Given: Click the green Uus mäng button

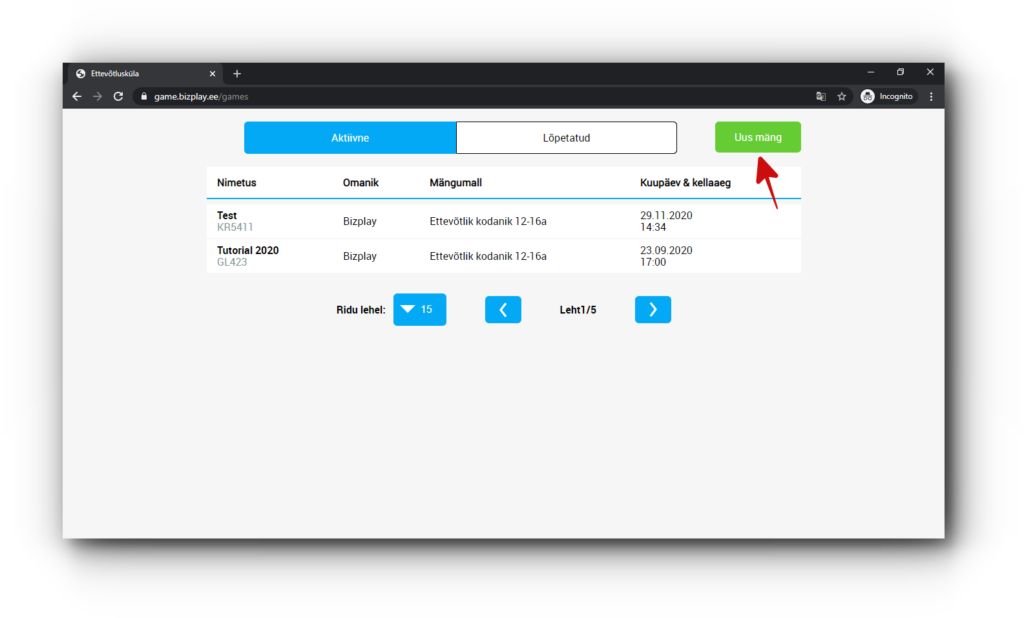Looking at the screenshot, I should (757, 137).
